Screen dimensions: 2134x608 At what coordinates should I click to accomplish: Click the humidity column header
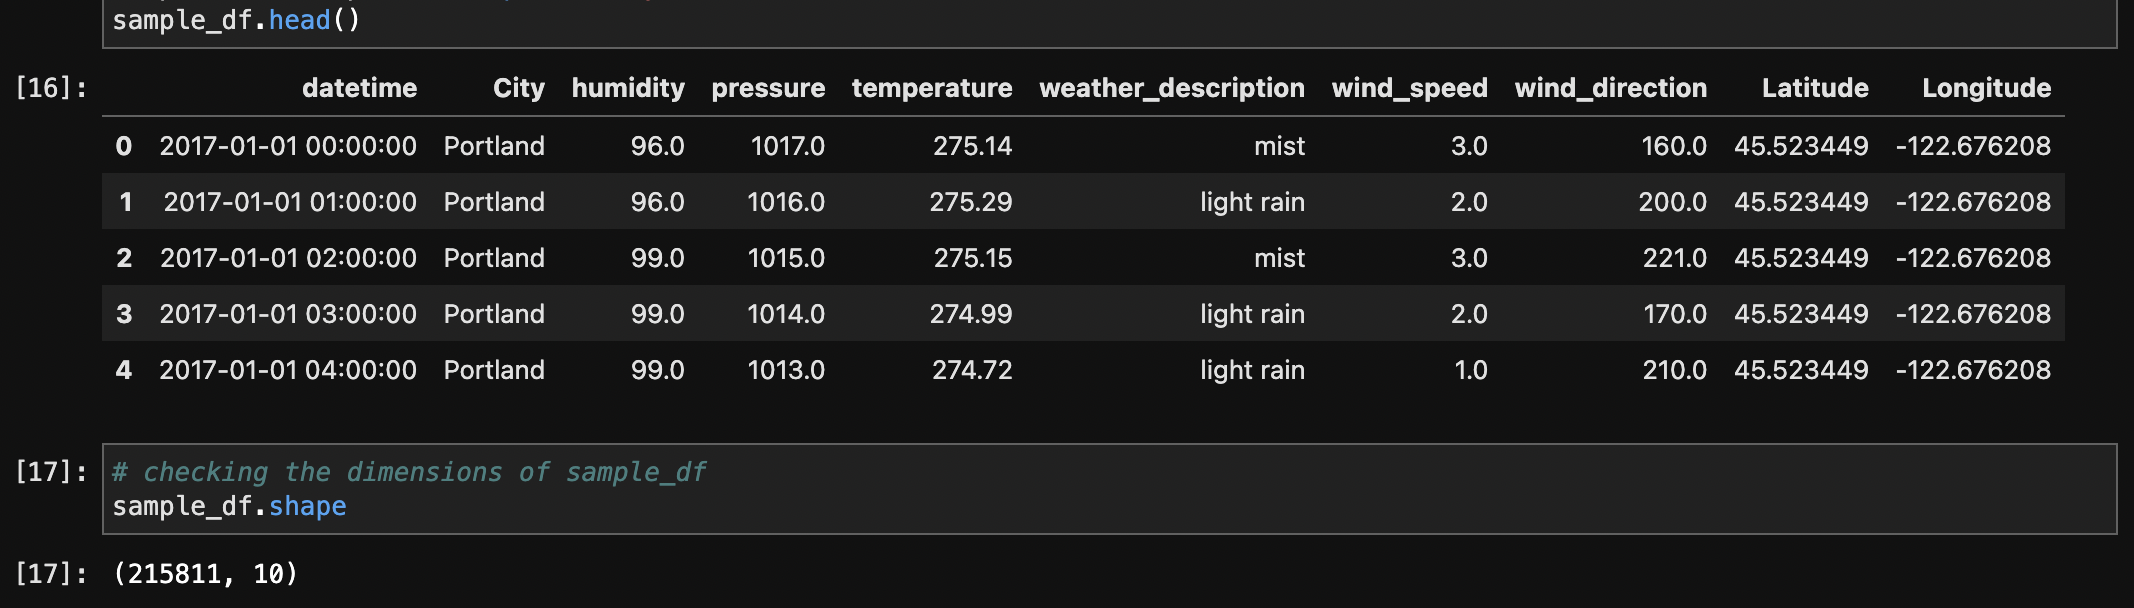coord(628,88)
